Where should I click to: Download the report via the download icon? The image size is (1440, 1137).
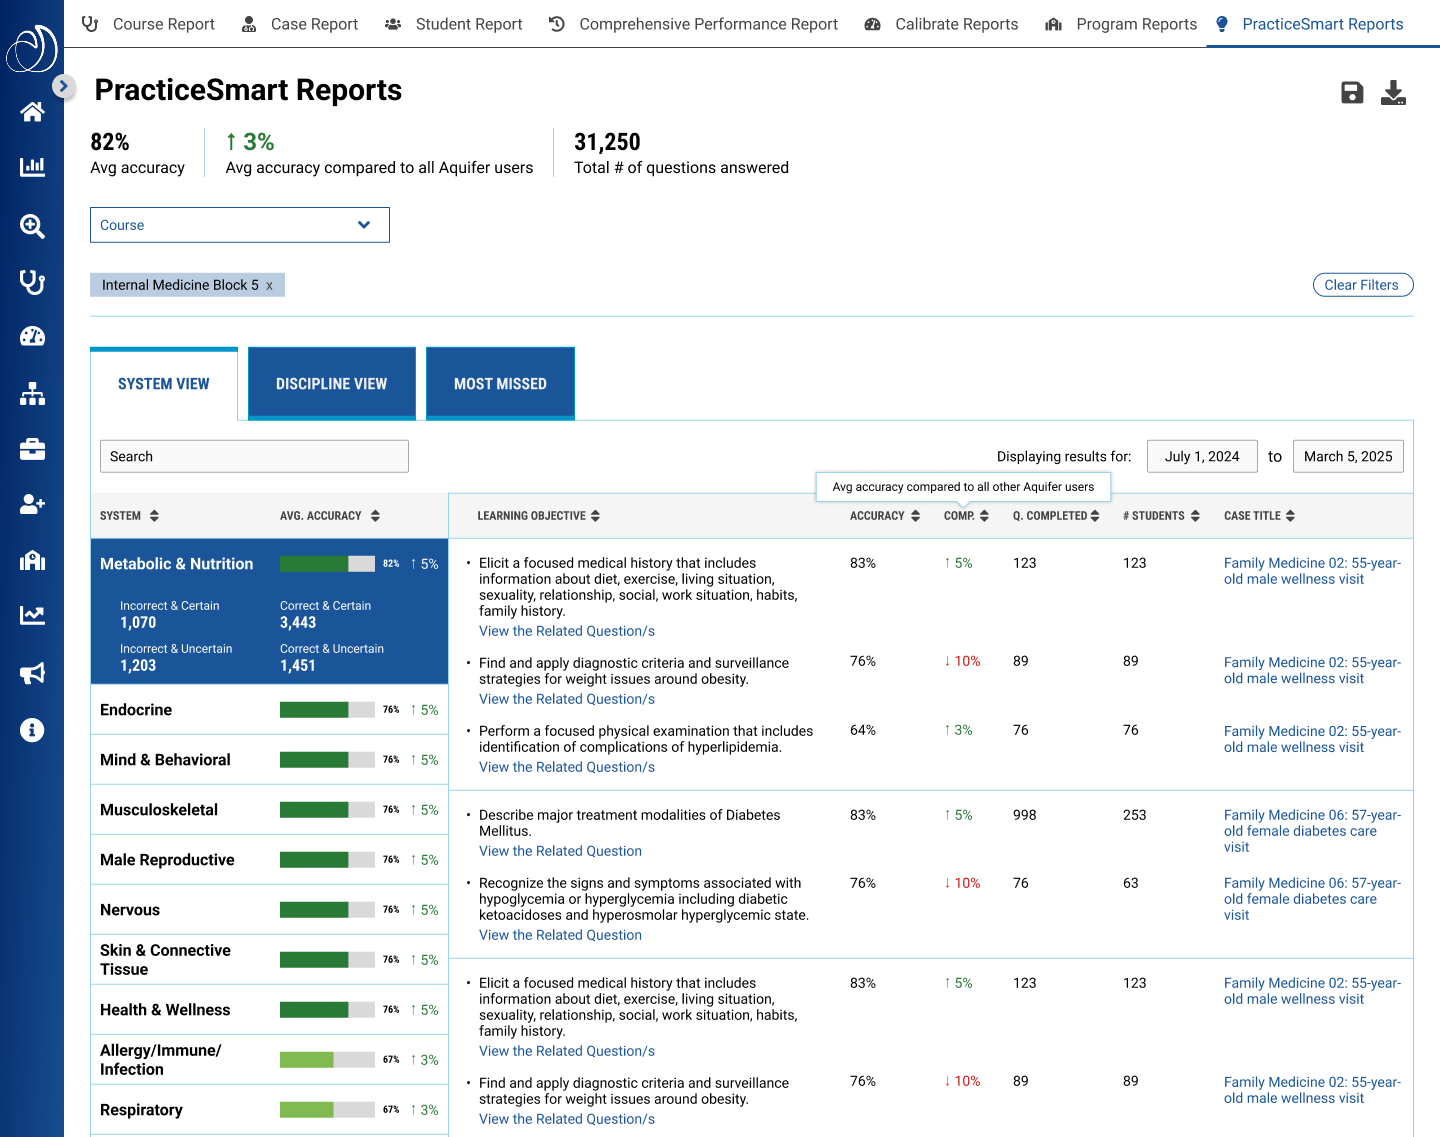click(1394, 92)
